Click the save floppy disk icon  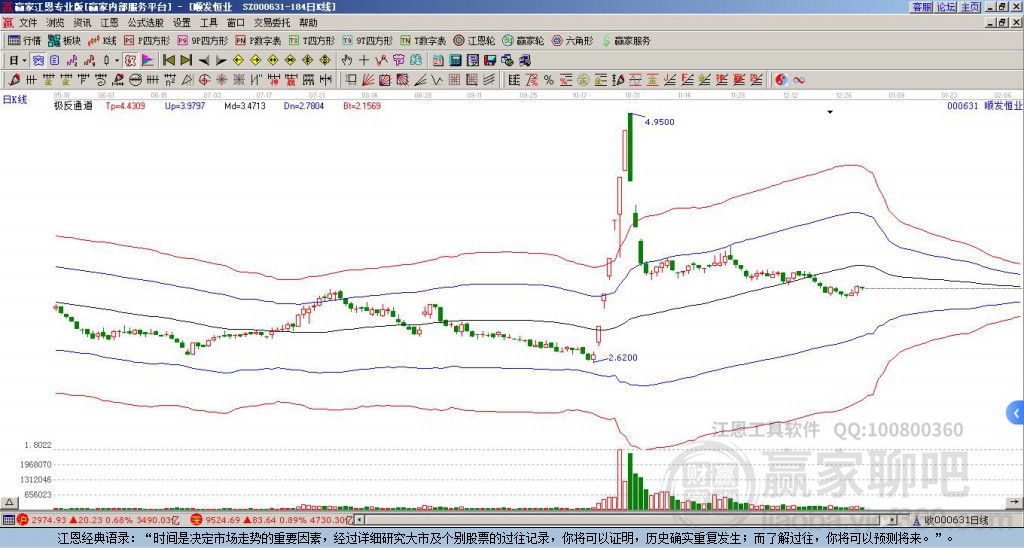490,60
